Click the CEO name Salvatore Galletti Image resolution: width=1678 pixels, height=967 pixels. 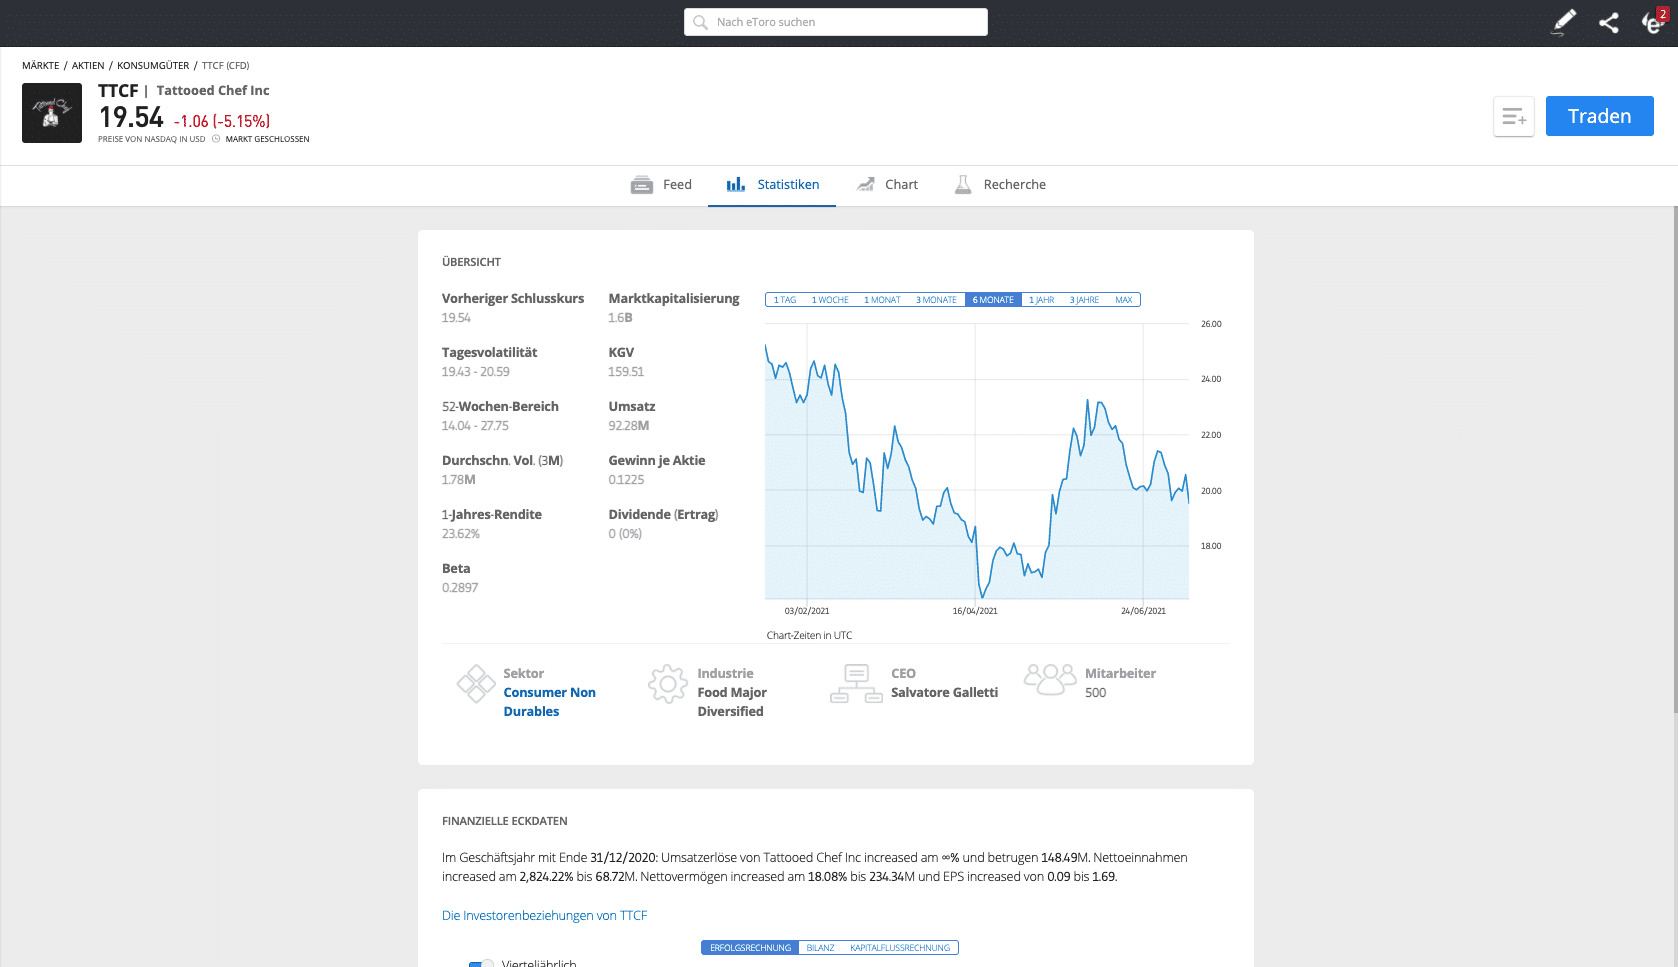coord(944,693)
